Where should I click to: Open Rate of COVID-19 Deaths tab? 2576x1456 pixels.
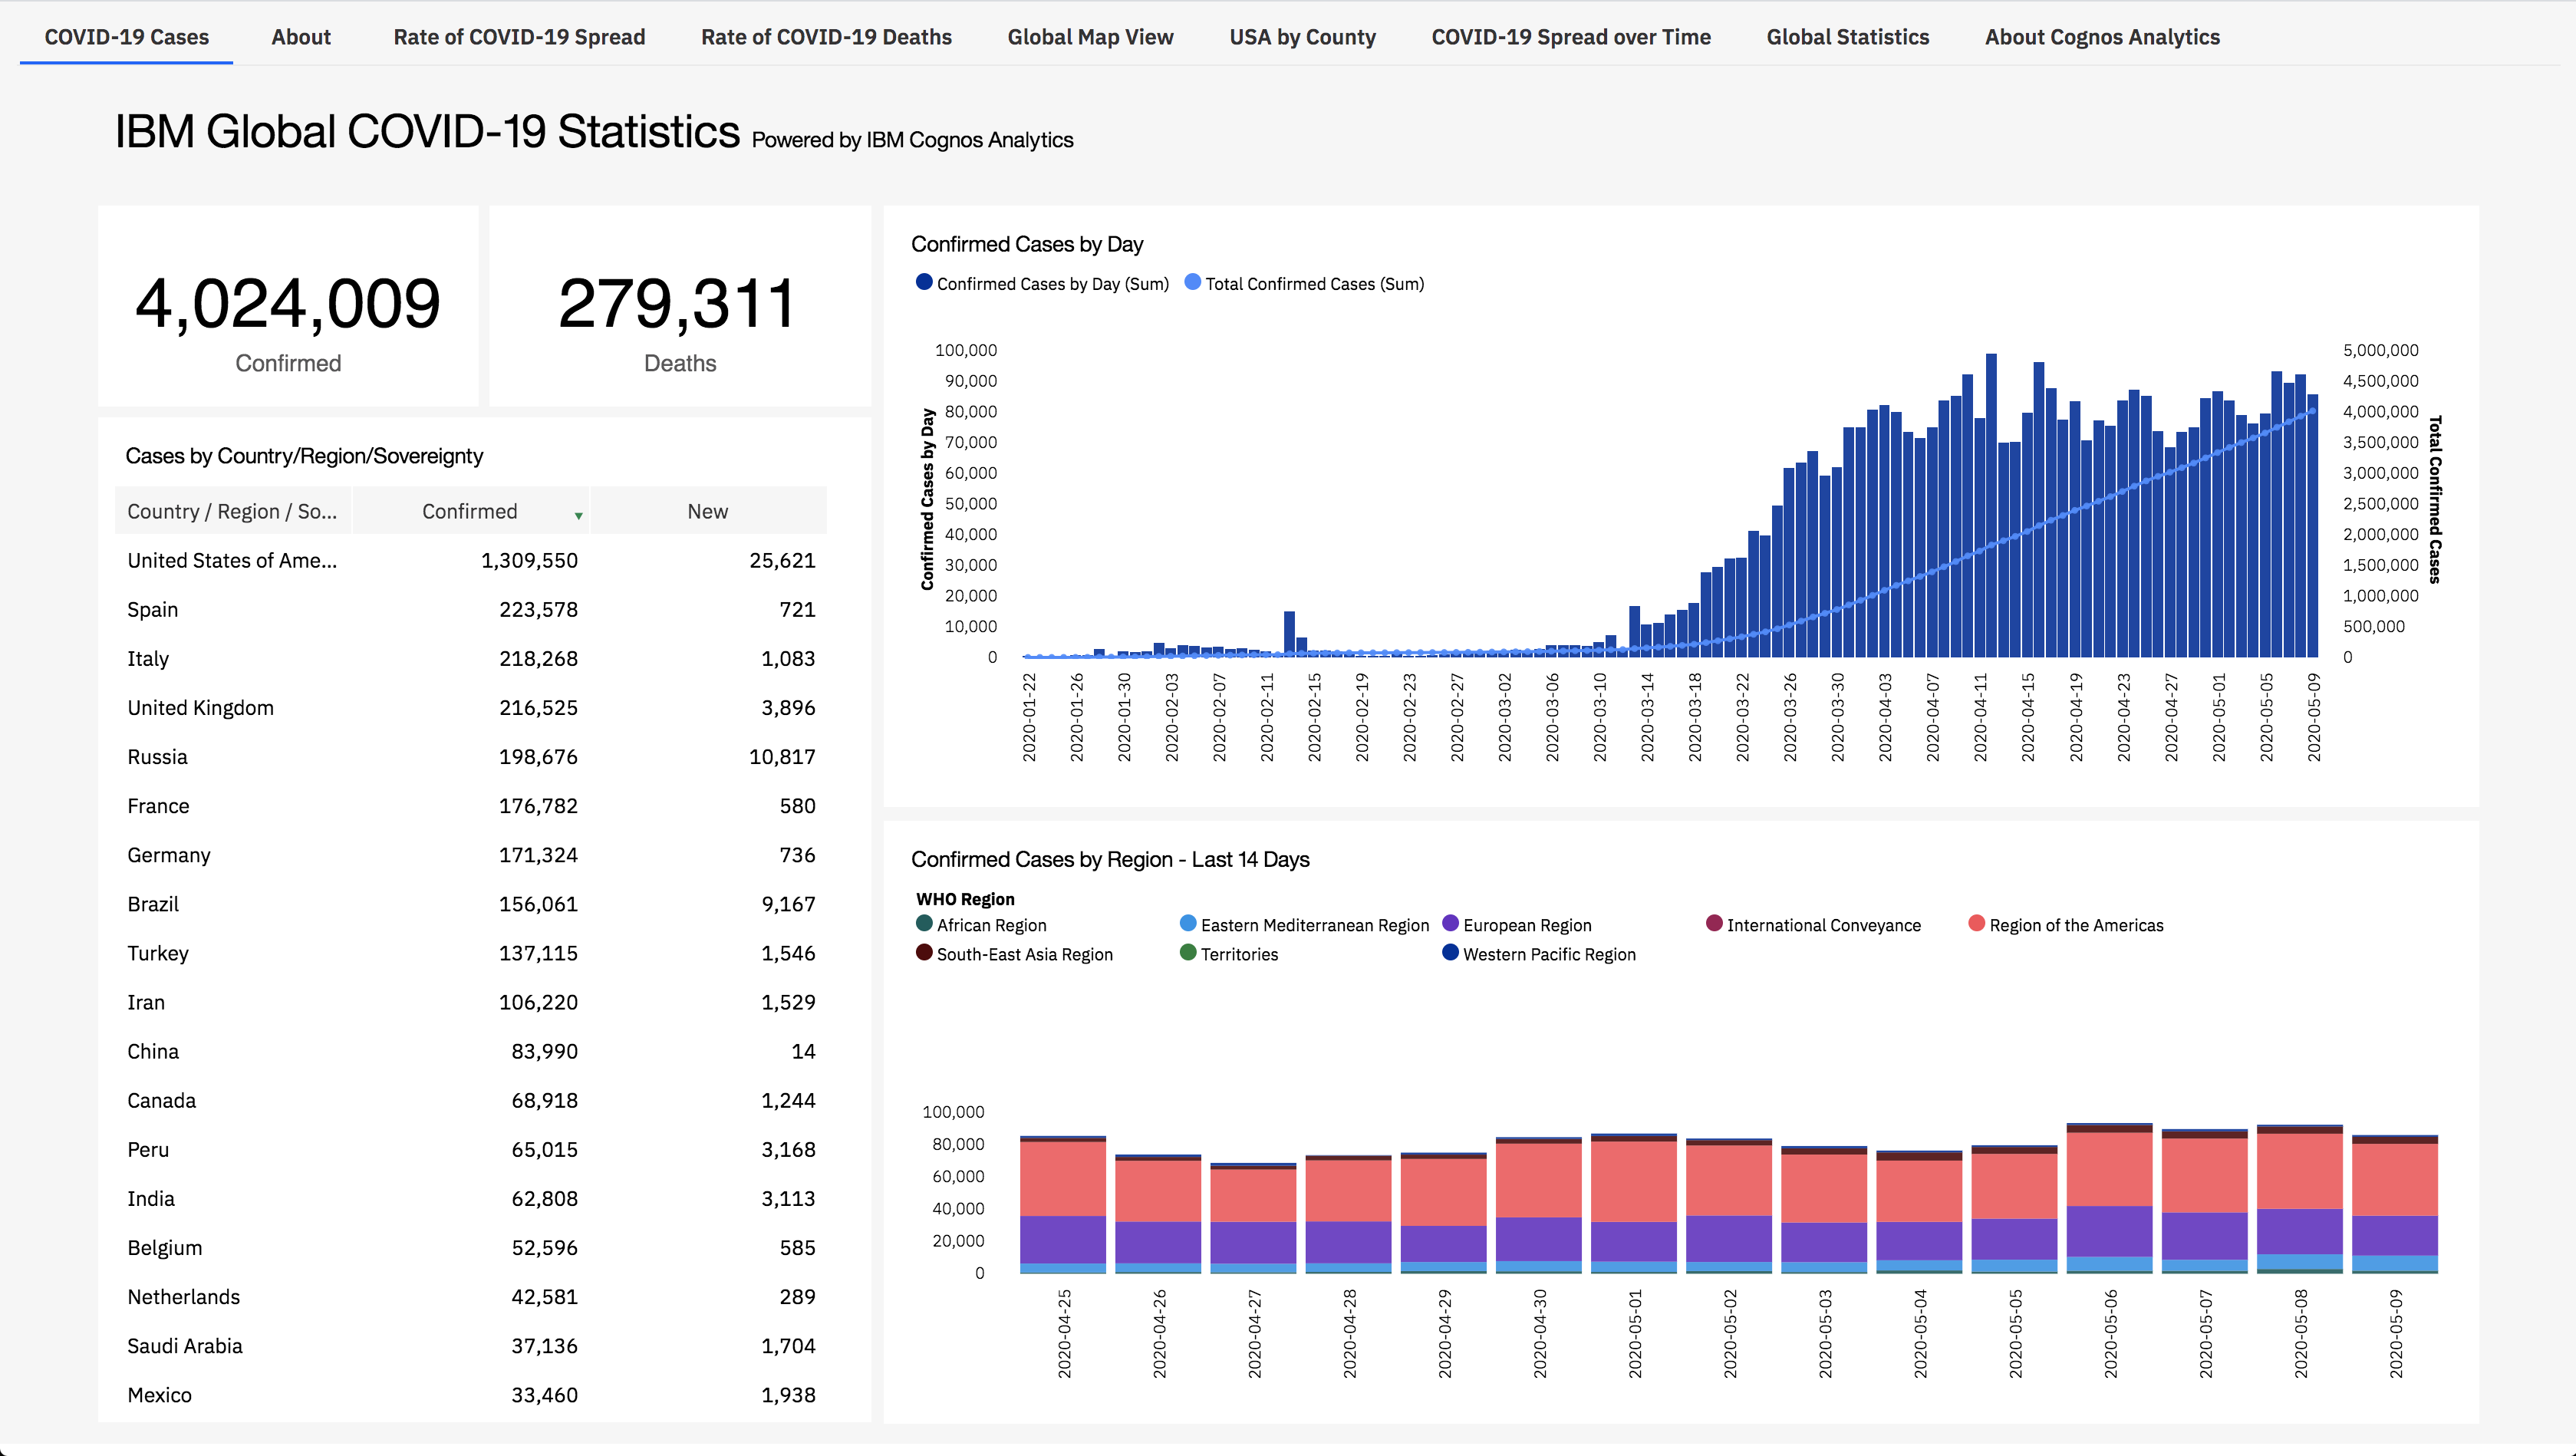click(x=826, y=37)
